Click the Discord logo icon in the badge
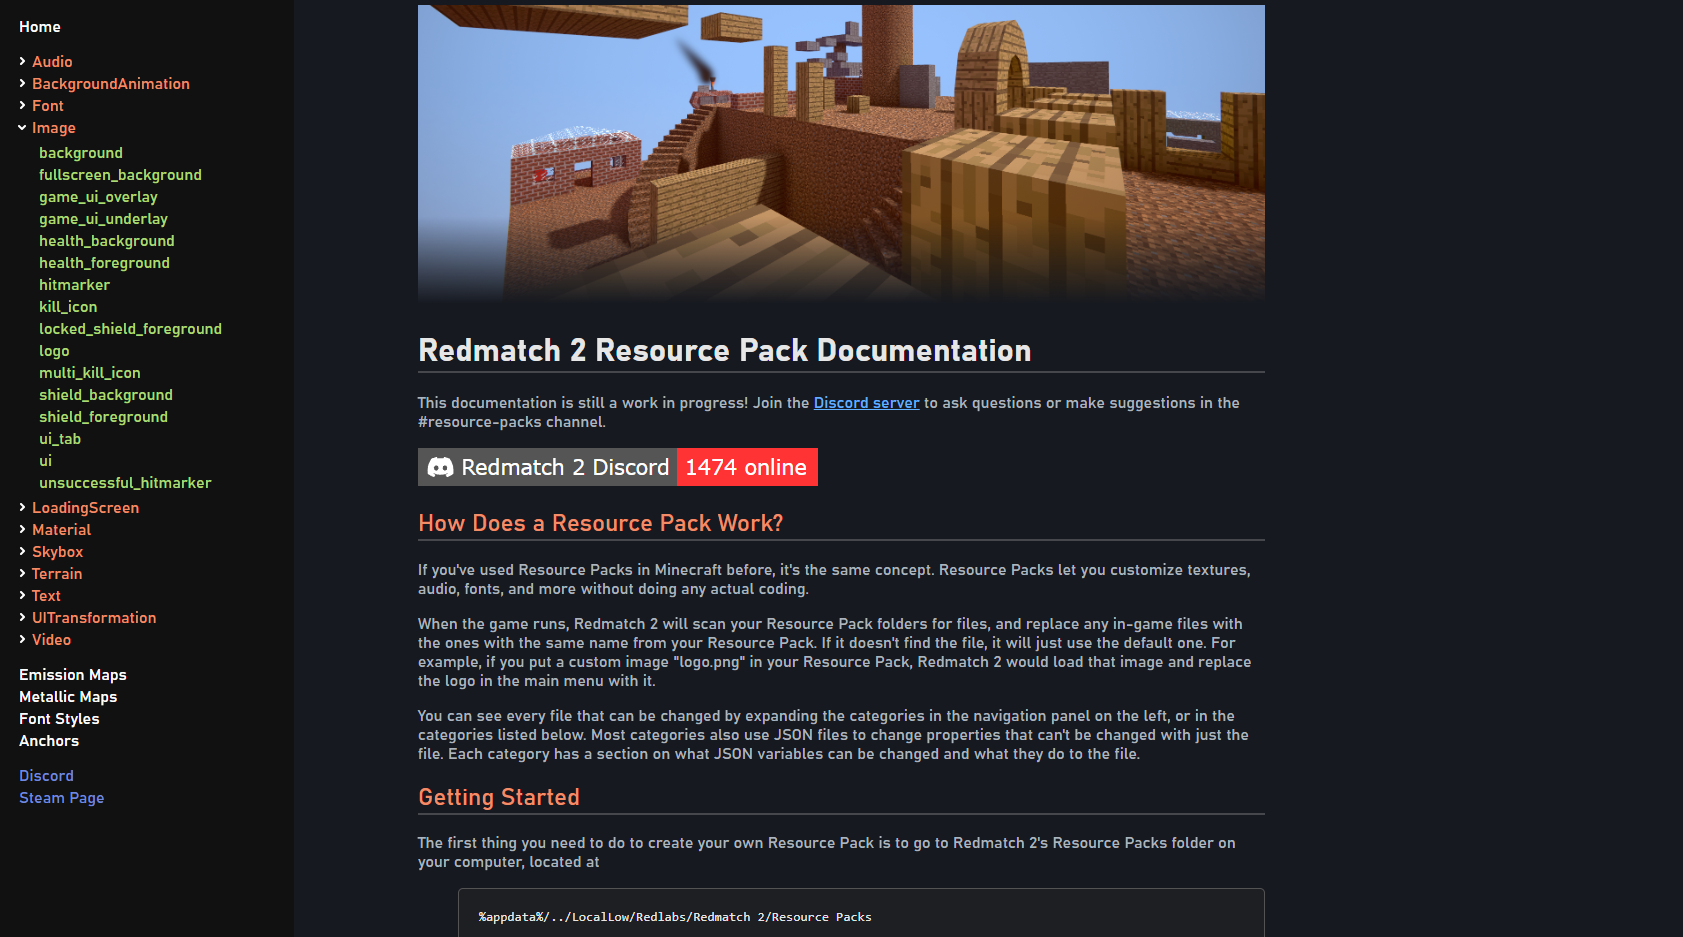The width and height of the screenshot is (1683, 937). [x=440, y=467]
